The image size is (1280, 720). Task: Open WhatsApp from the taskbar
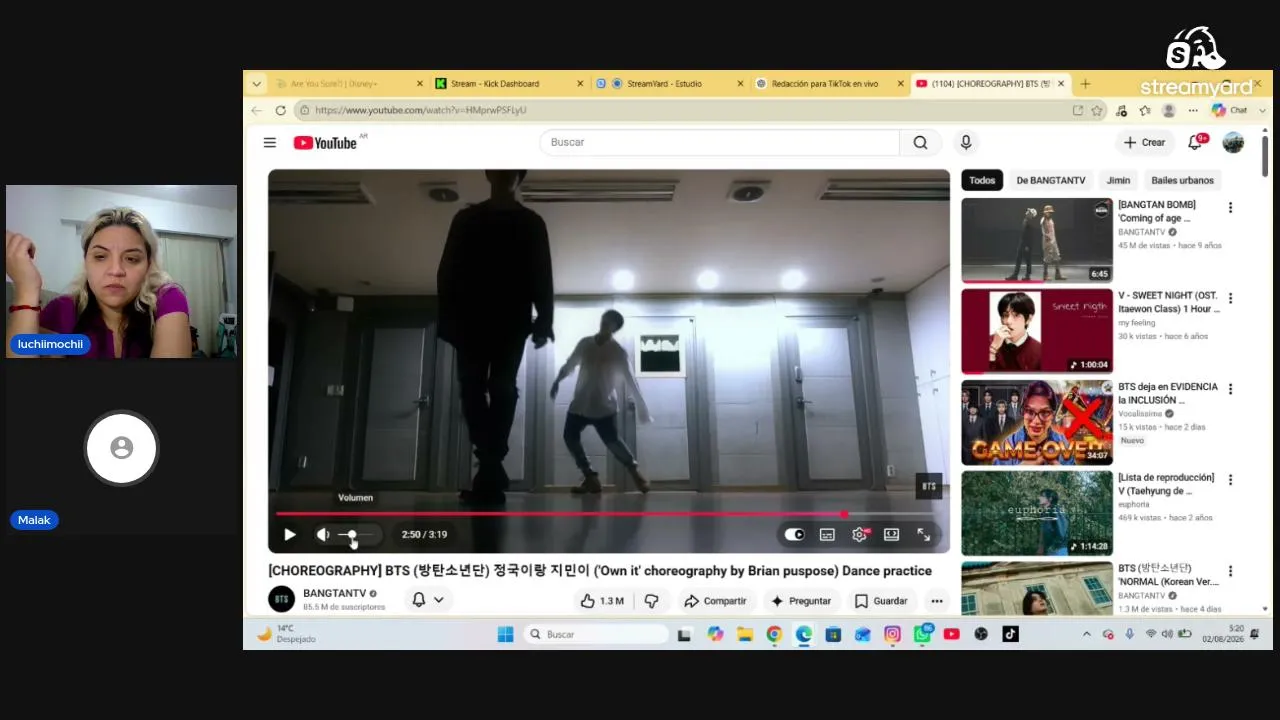(x=922, y=634)
